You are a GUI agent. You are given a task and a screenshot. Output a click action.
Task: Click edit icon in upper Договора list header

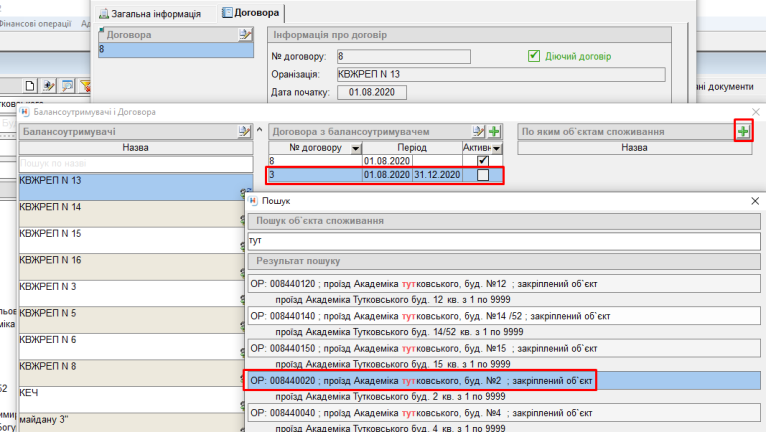[x=244, y=35]
